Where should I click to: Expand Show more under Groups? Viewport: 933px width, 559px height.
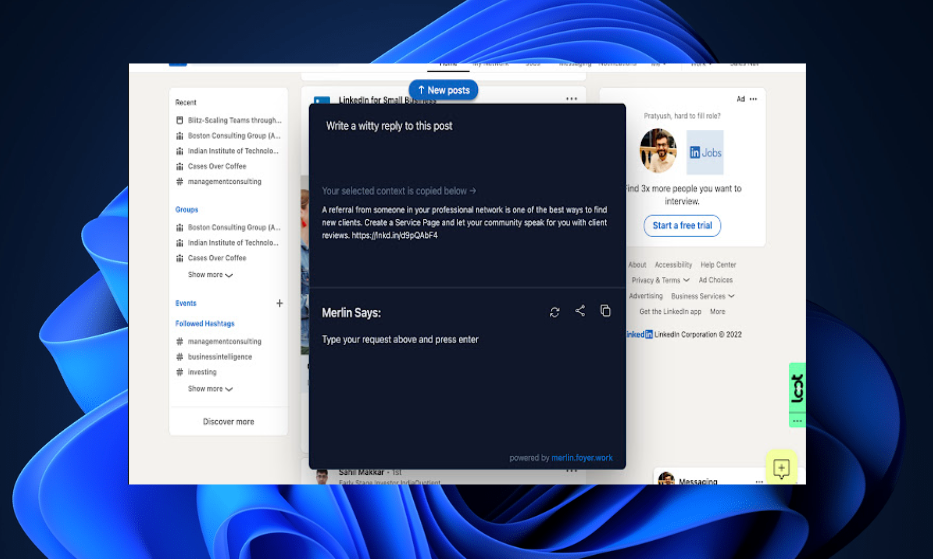(x=210, y=274)
